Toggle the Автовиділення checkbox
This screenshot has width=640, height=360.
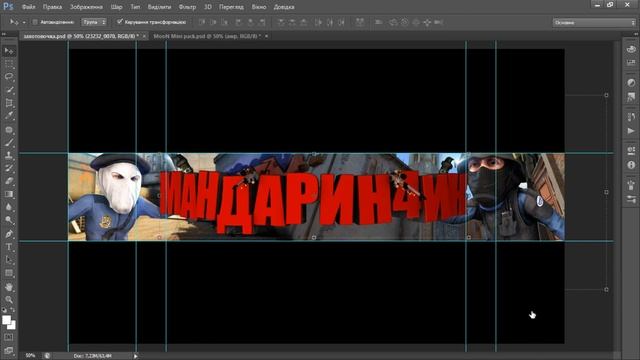[35, 22]
